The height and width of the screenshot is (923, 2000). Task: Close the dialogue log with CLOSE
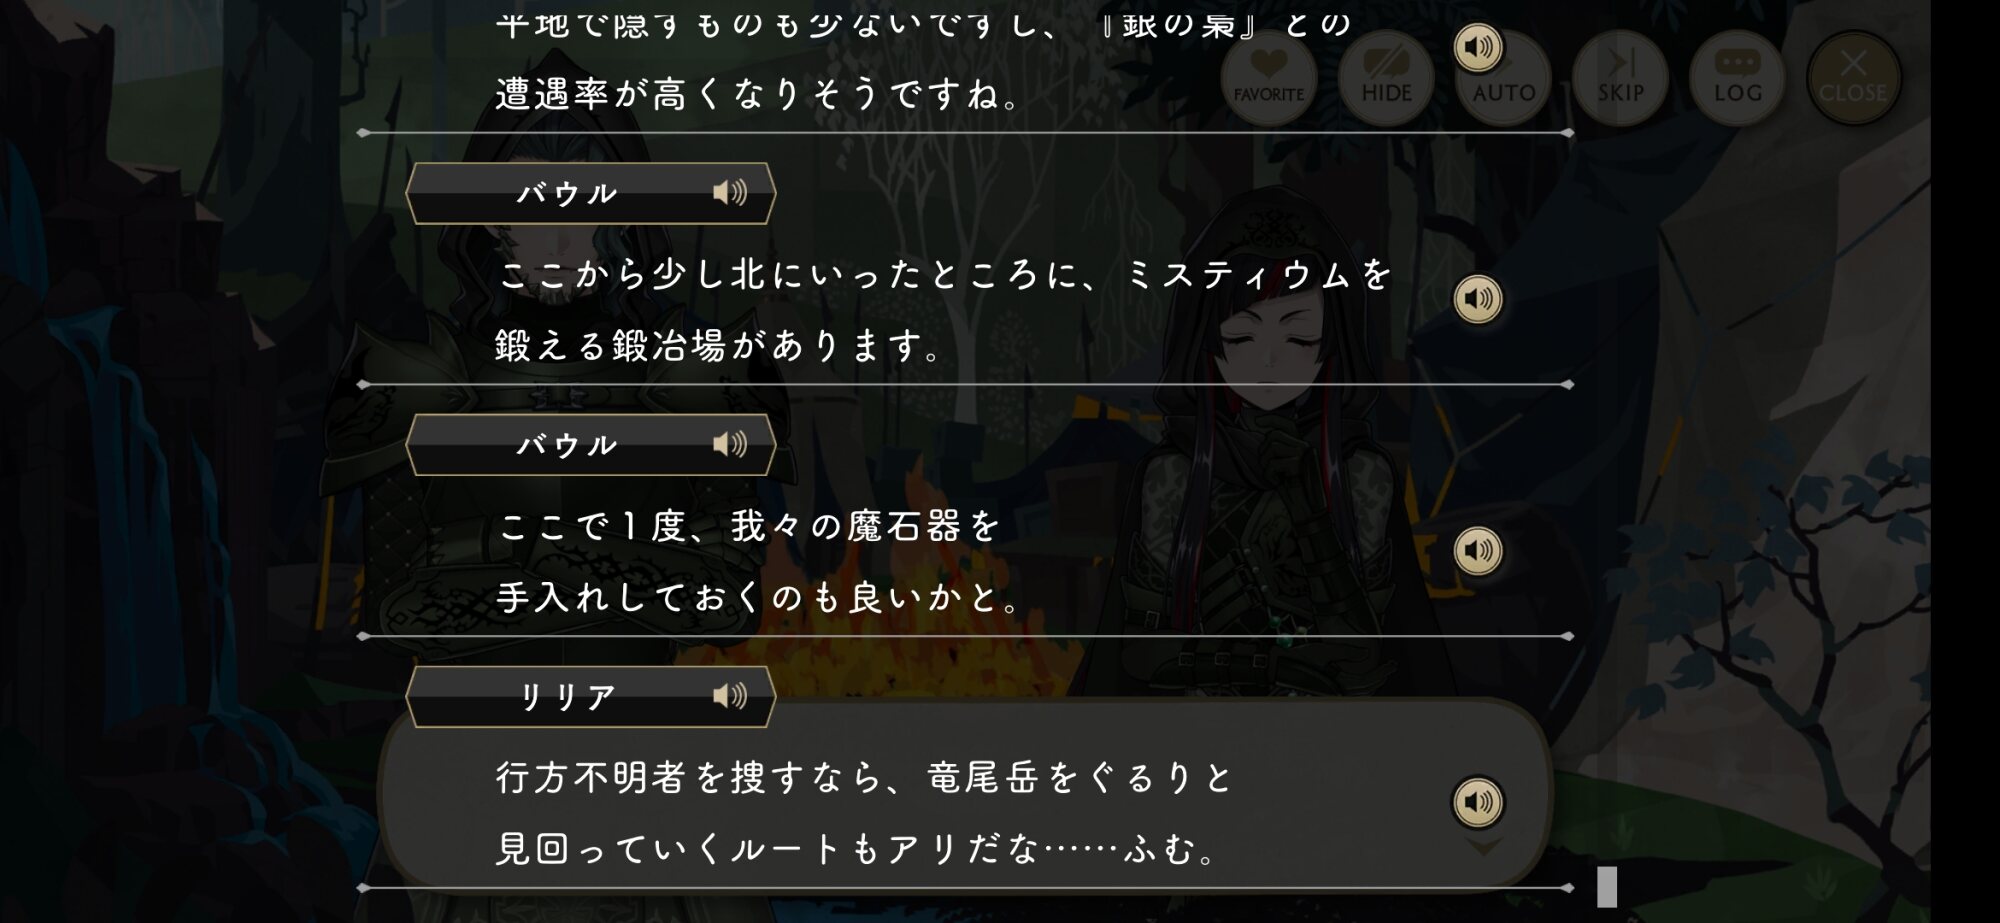(x=1854, y=78)
